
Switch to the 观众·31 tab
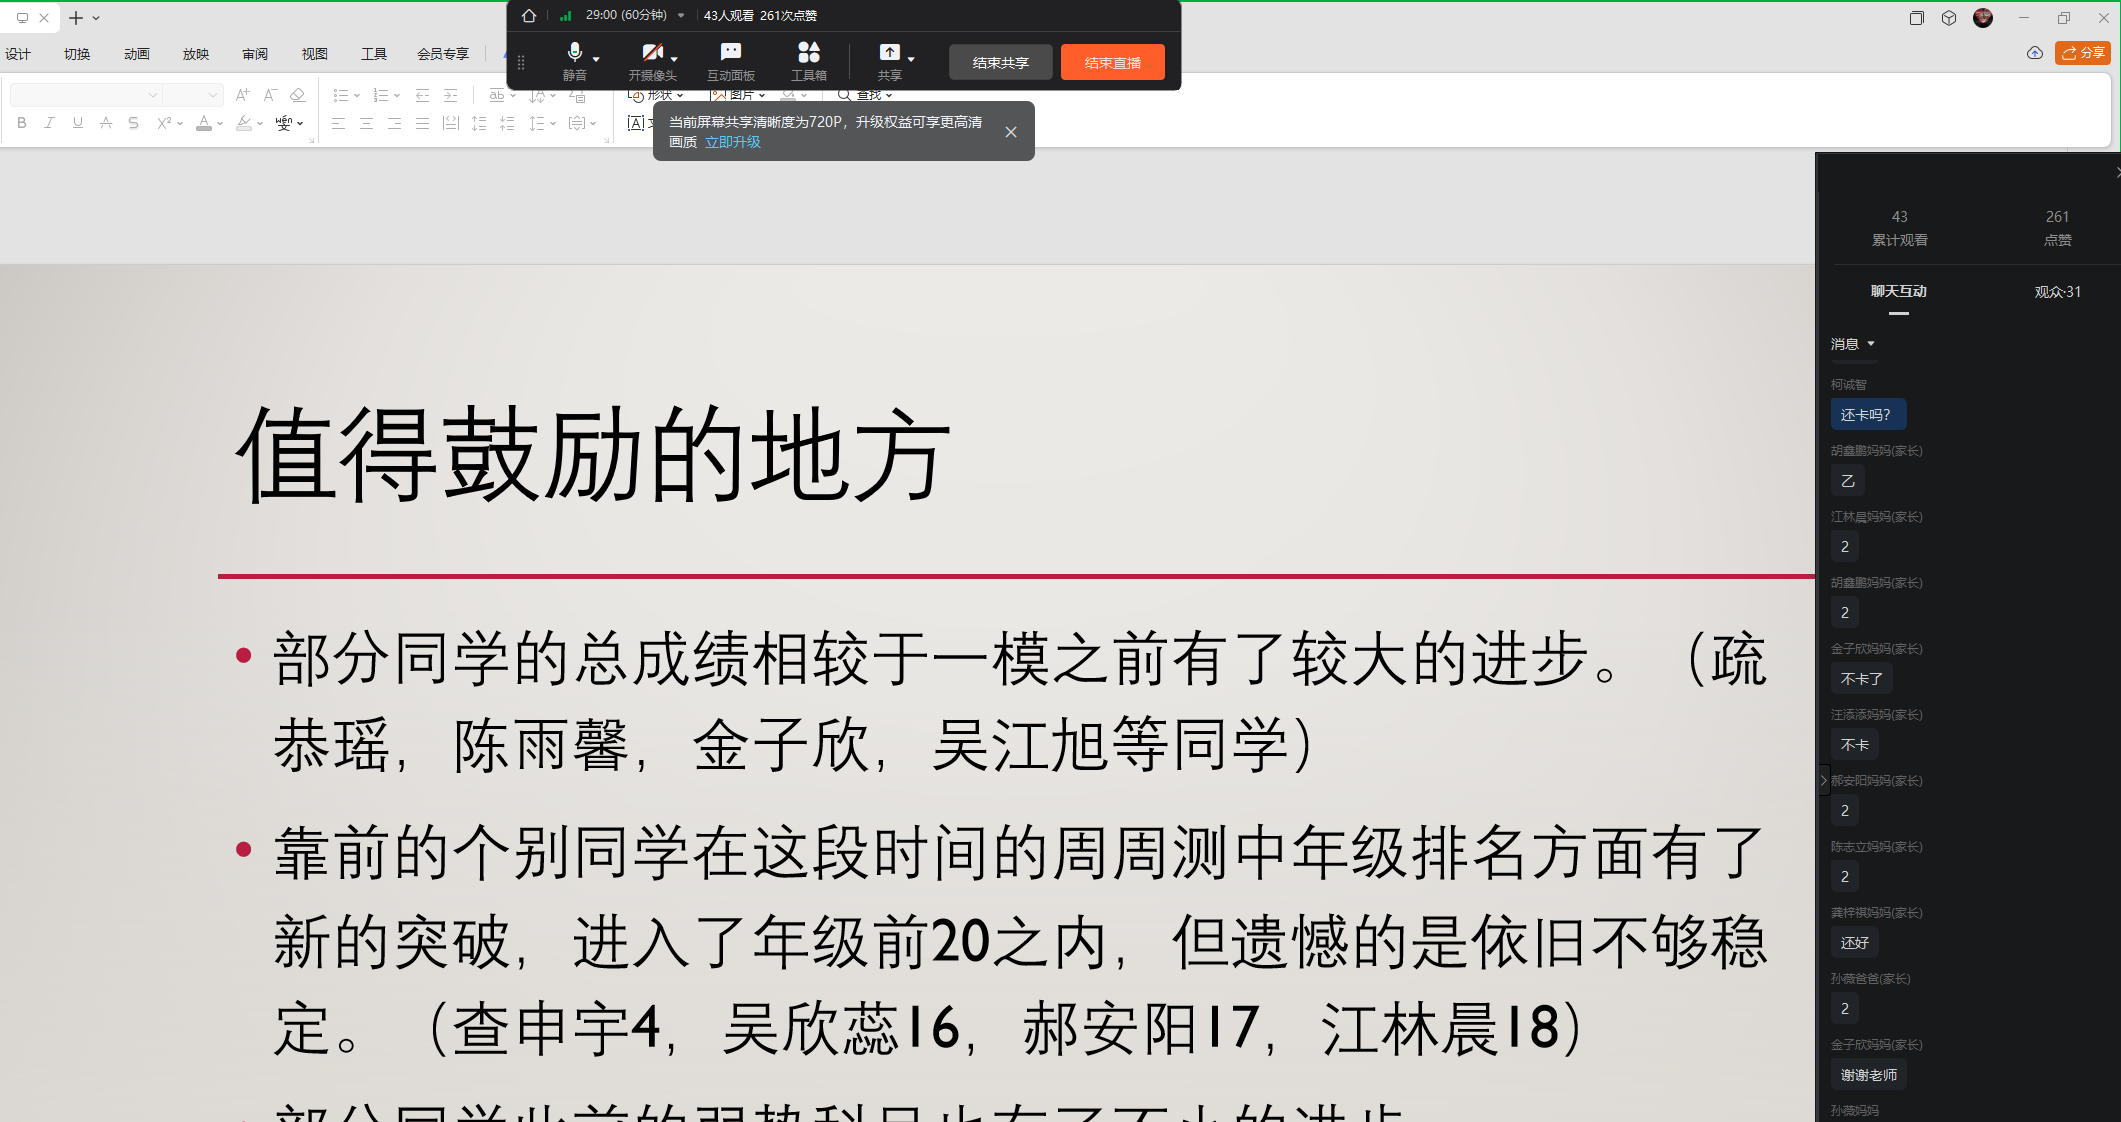pyautogui.click(x=2057, y=292)
